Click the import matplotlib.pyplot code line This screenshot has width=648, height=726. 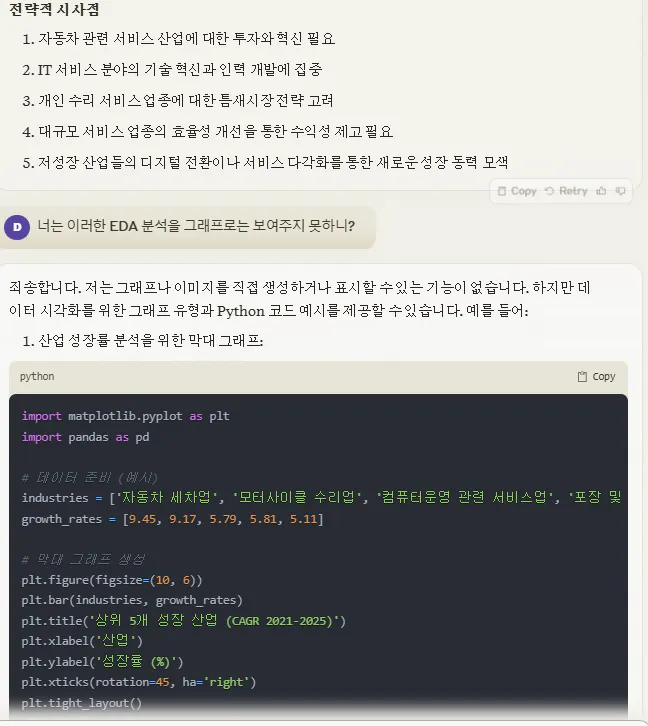point(125,416)
